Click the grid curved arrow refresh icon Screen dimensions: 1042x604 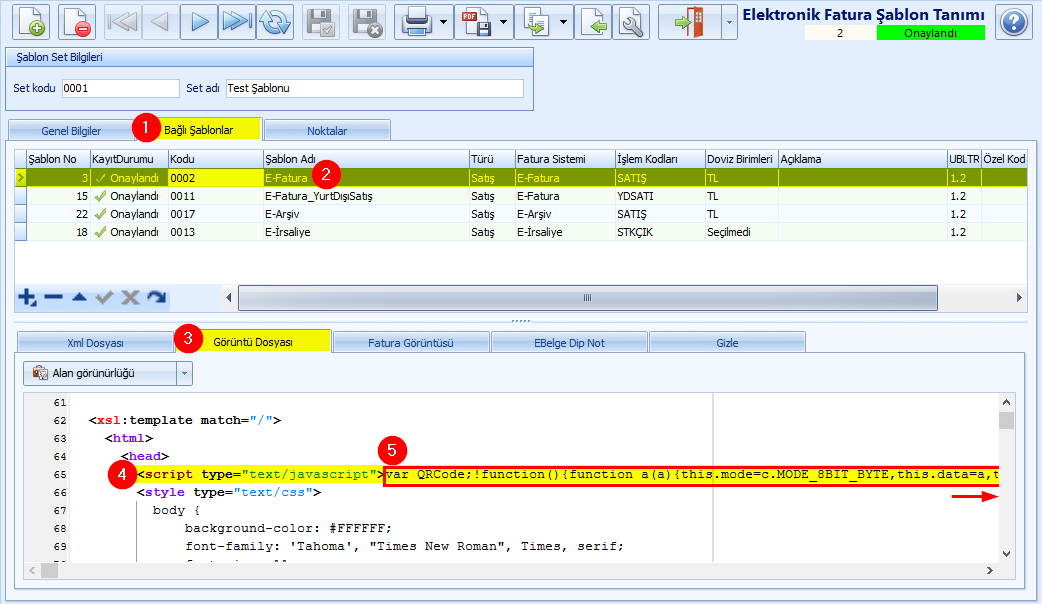pos(156,298)
